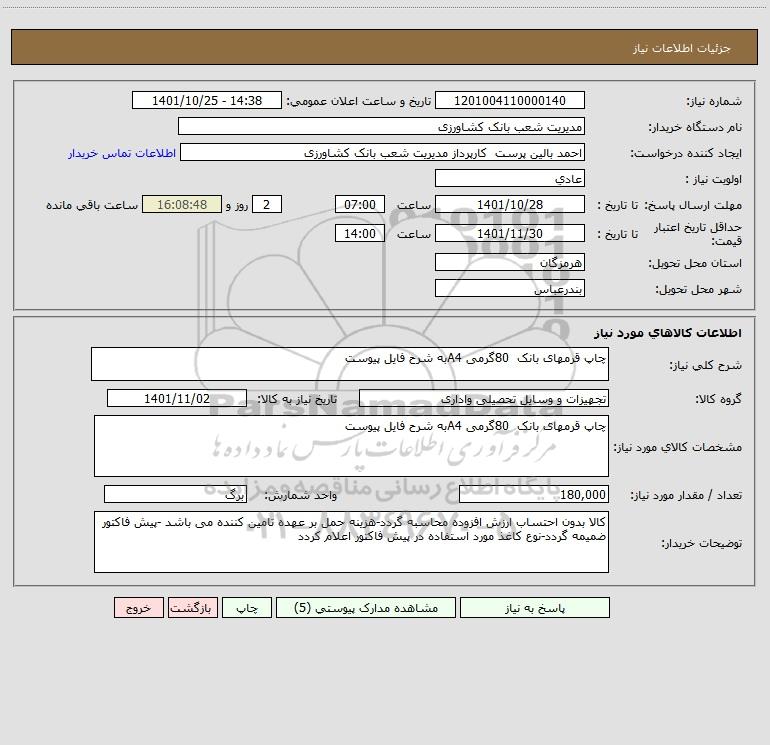The image size is (770, 745).
Task: Click goods group field تجهیزات و وسایل تحصیلی واداری
Action: pos(484,398)
